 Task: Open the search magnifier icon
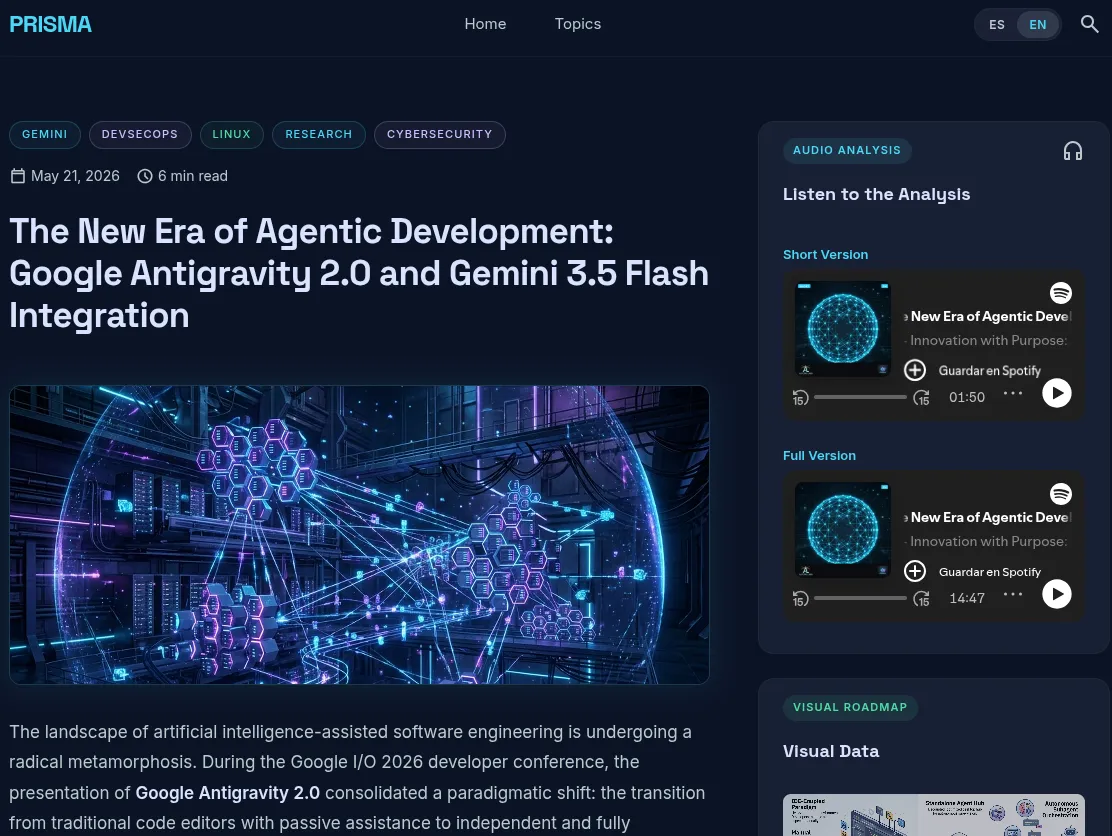click(x=1089, y=24)
